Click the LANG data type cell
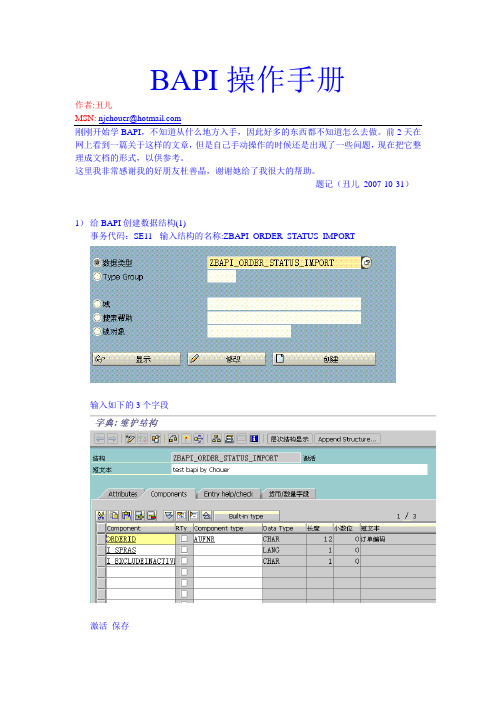Screen dimensions: 496x702 pos(284,550)
